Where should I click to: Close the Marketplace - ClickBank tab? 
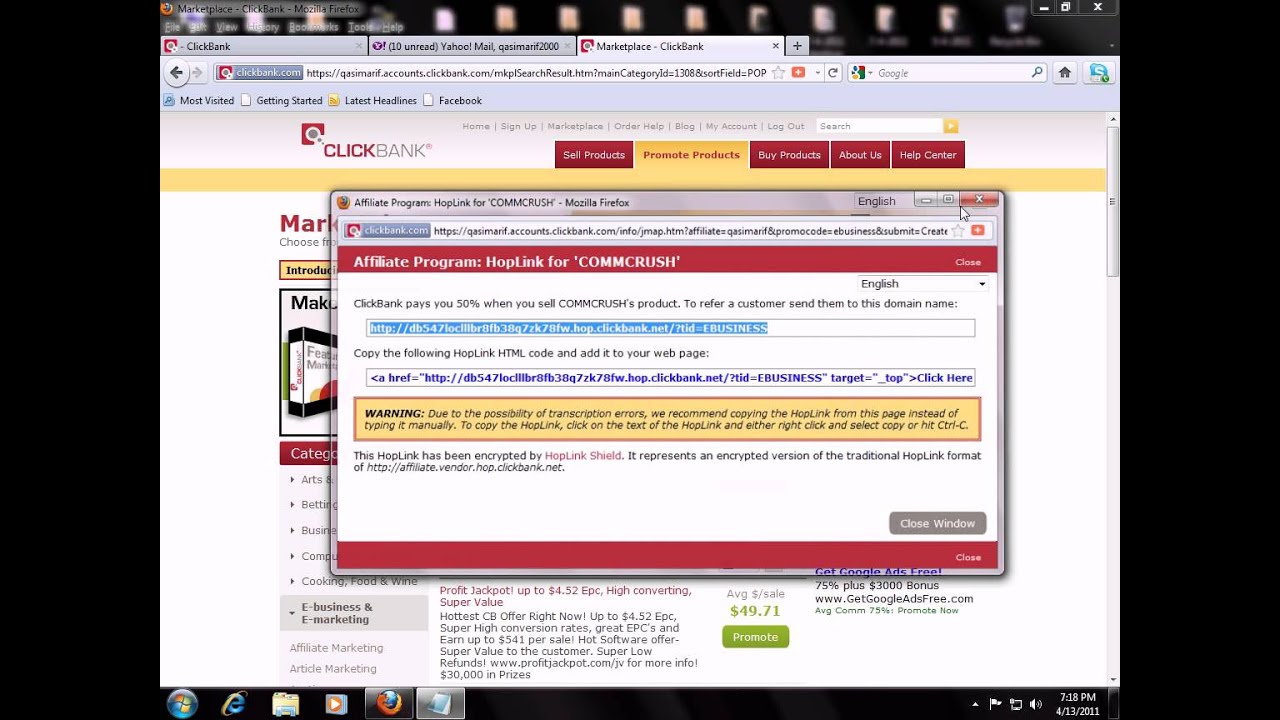776,46
